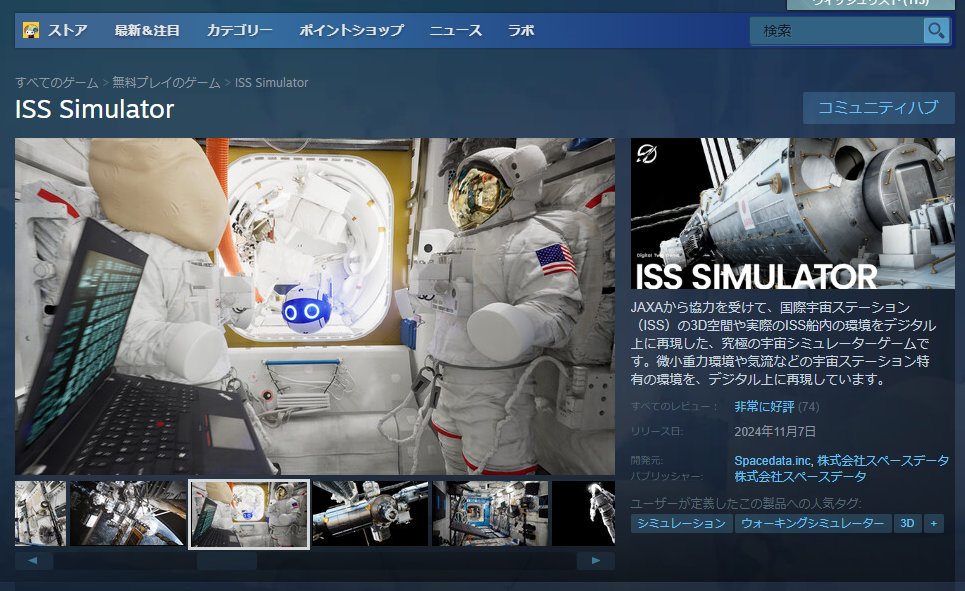Open the コミュニティハブ button

(878, 108)
